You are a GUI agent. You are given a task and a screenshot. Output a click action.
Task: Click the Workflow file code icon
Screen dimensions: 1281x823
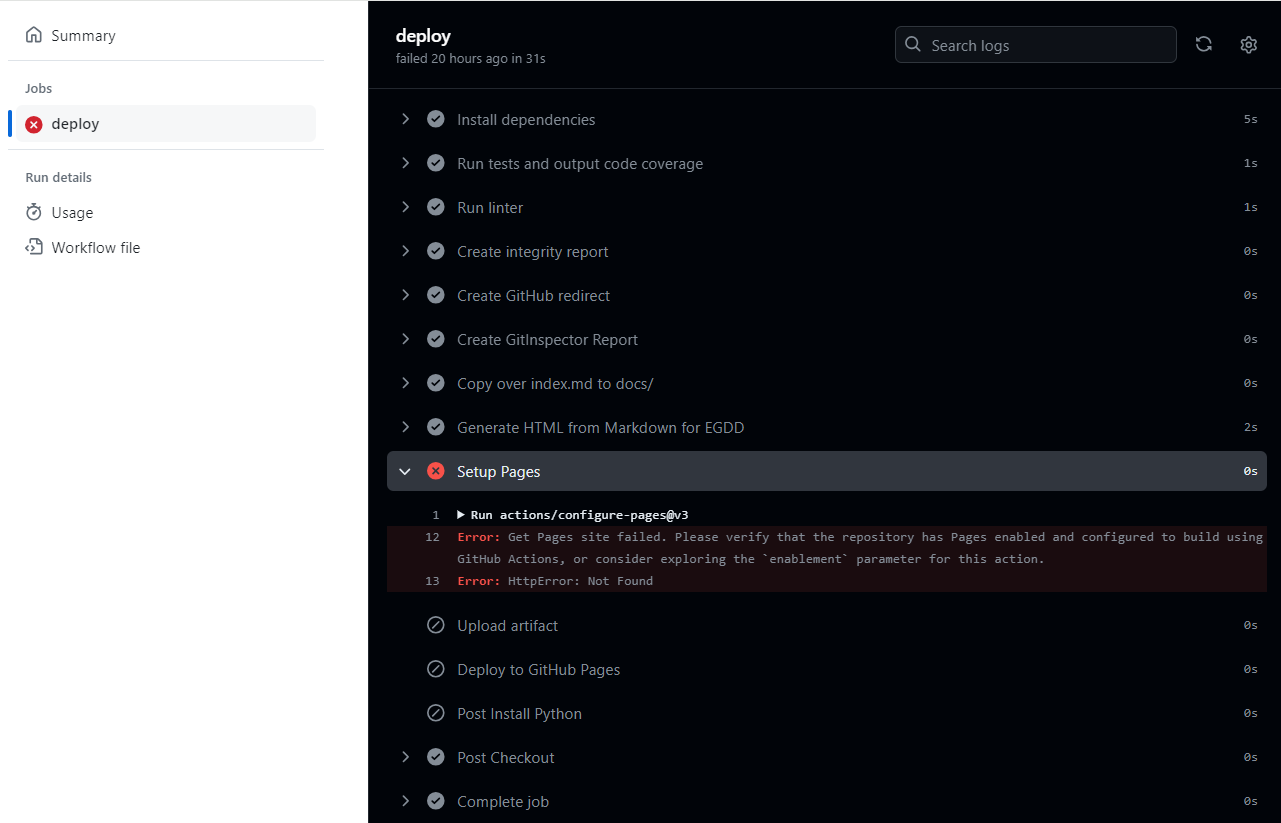coord(34,247)
